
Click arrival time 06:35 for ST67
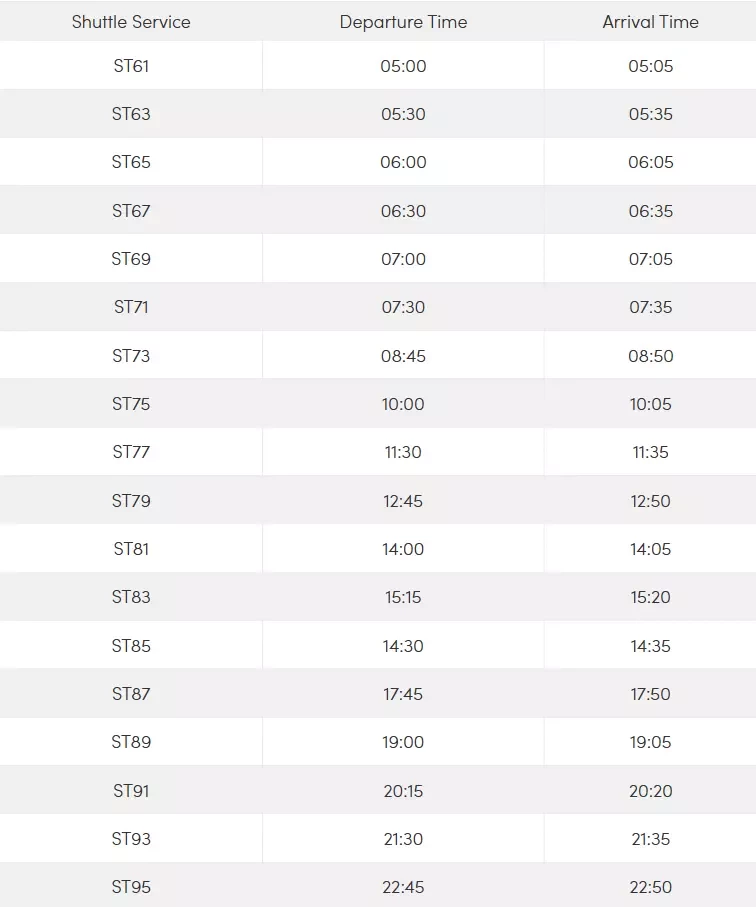click(x=650, y=211)
